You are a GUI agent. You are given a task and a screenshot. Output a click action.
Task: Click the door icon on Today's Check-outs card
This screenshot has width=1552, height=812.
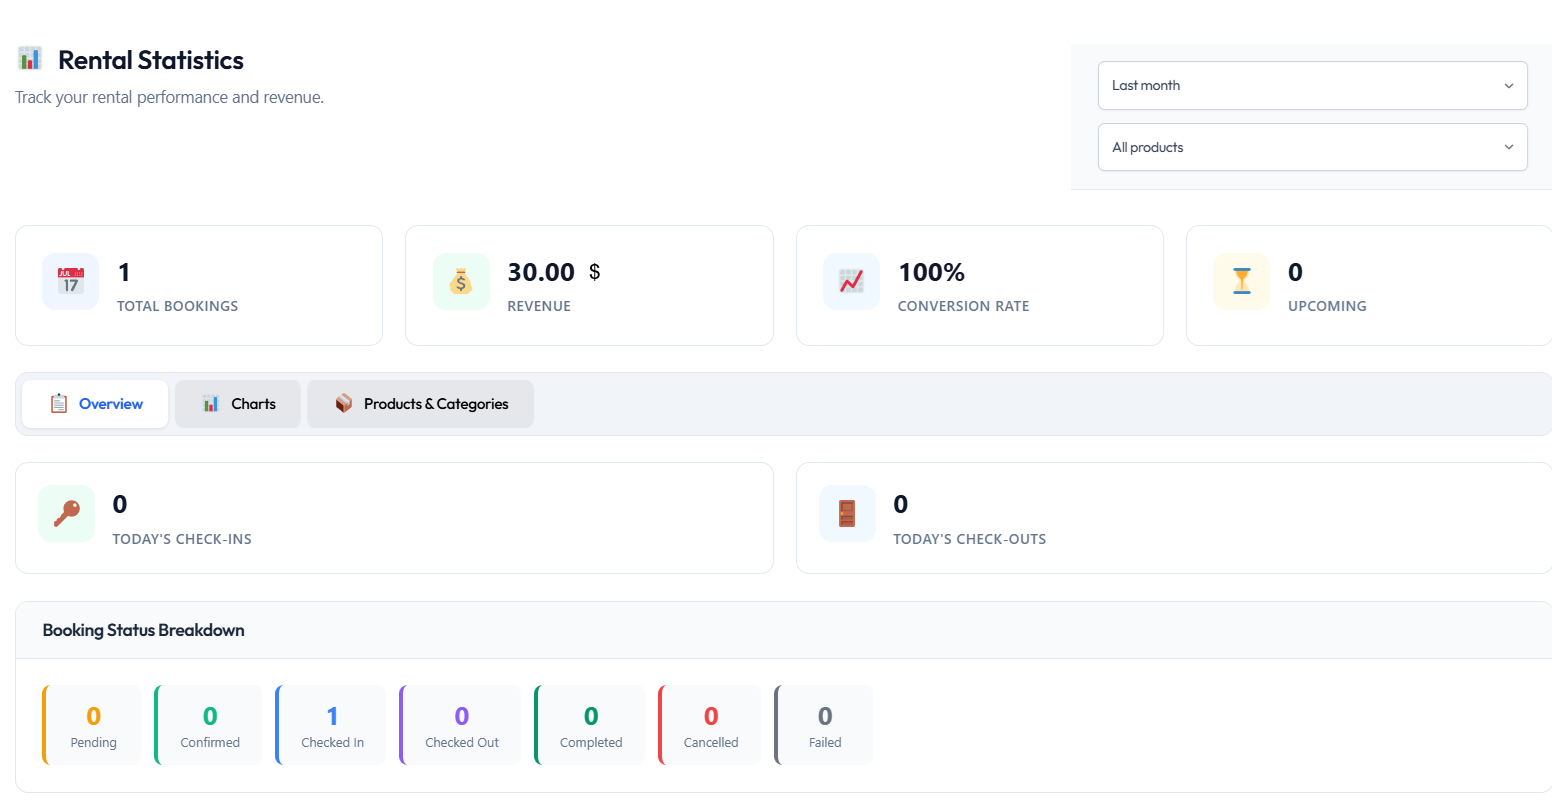pyautogui.click(x=847, y=513)
